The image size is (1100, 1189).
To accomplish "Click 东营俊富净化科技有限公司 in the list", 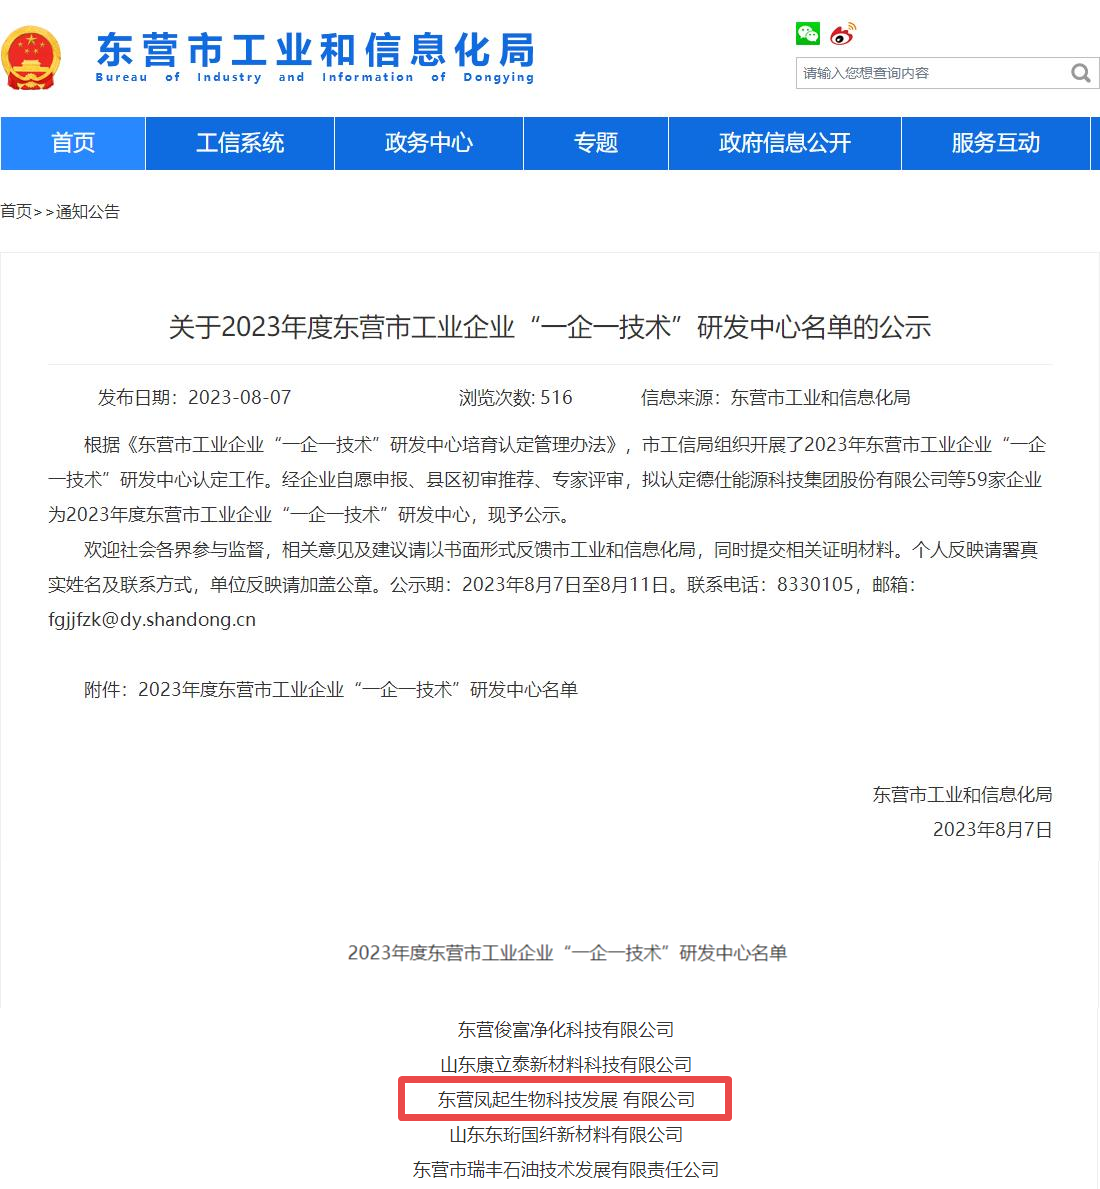I will coord(566,1030).
